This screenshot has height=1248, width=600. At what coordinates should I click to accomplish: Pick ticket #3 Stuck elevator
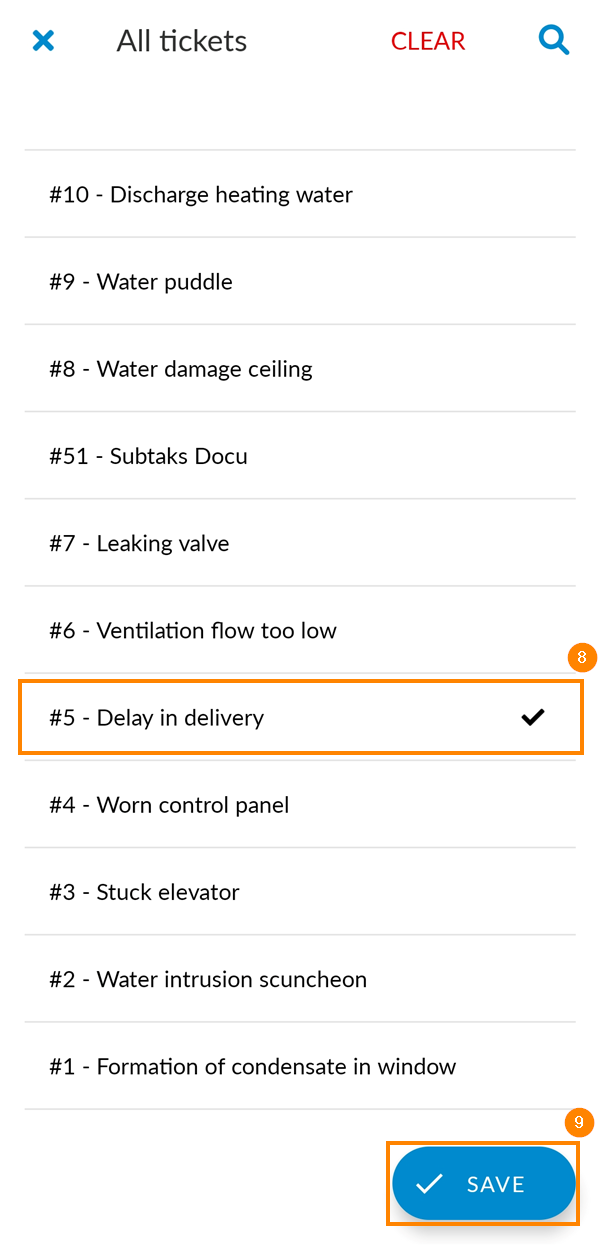(300, 891)
